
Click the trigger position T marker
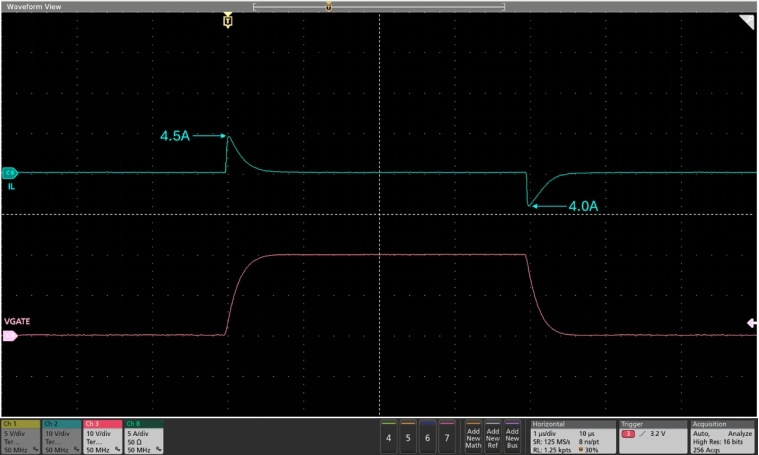coord(229,20)
